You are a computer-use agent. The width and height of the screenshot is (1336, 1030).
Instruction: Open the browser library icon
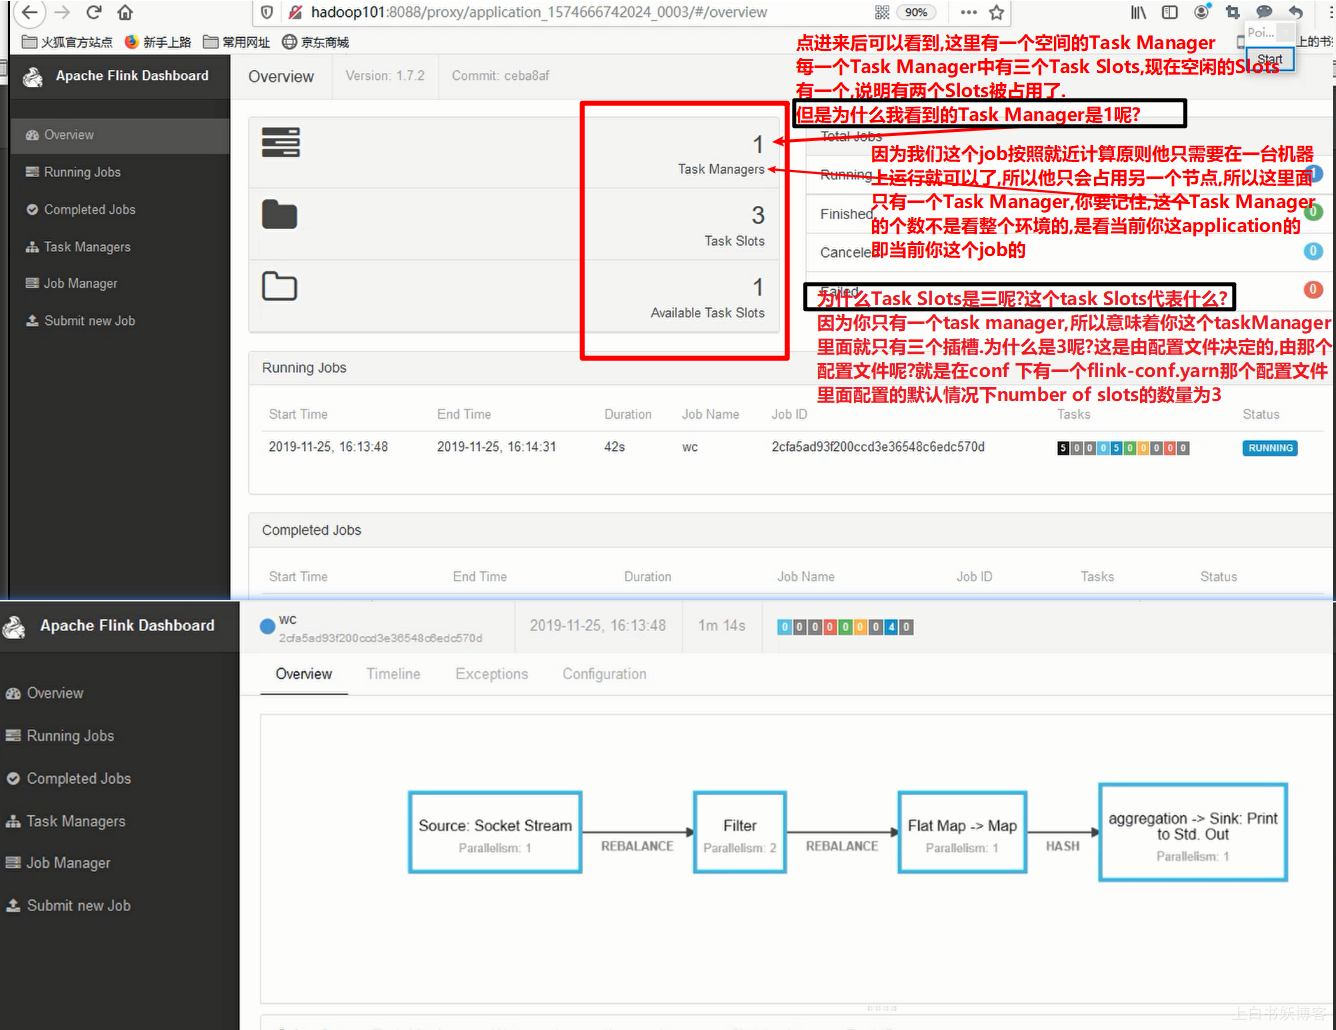1139,12
